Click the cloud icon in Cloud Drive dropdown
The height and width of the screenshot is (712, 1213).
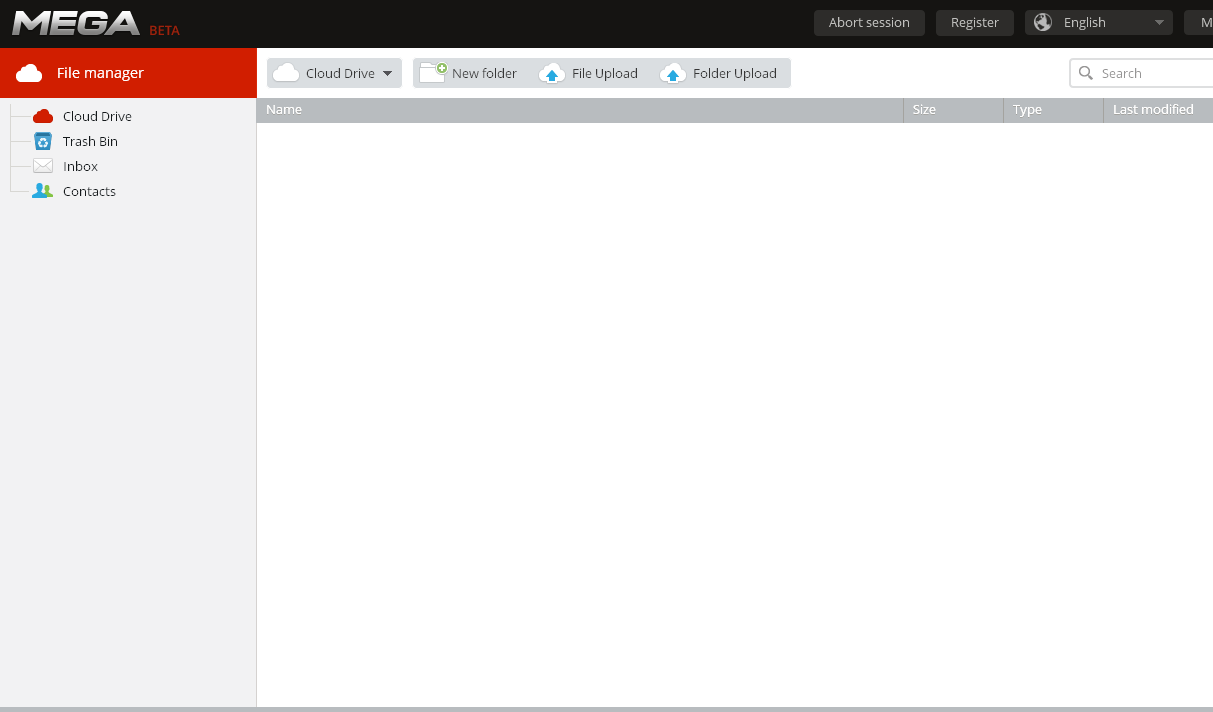(286, 73)
